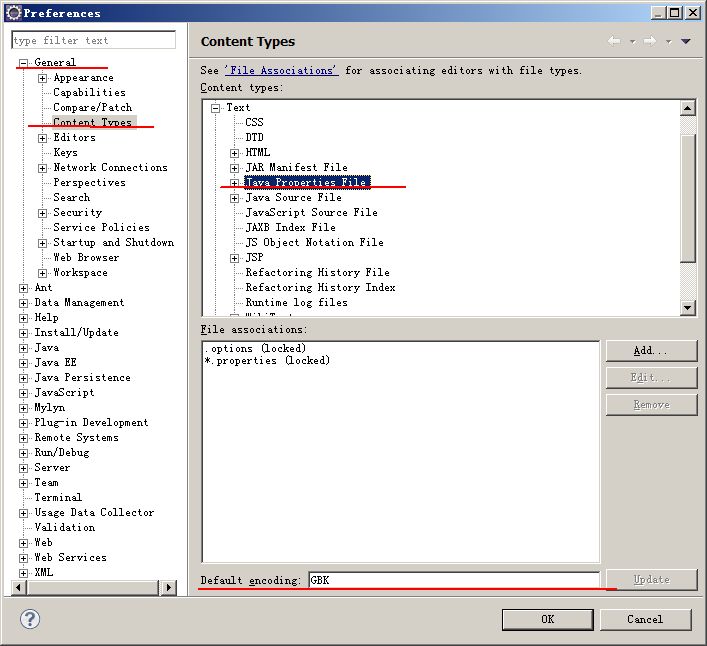Screen dimensions: 707x646
Task: Expand the Run/Debug preferences node
Action: click(23, 453)
